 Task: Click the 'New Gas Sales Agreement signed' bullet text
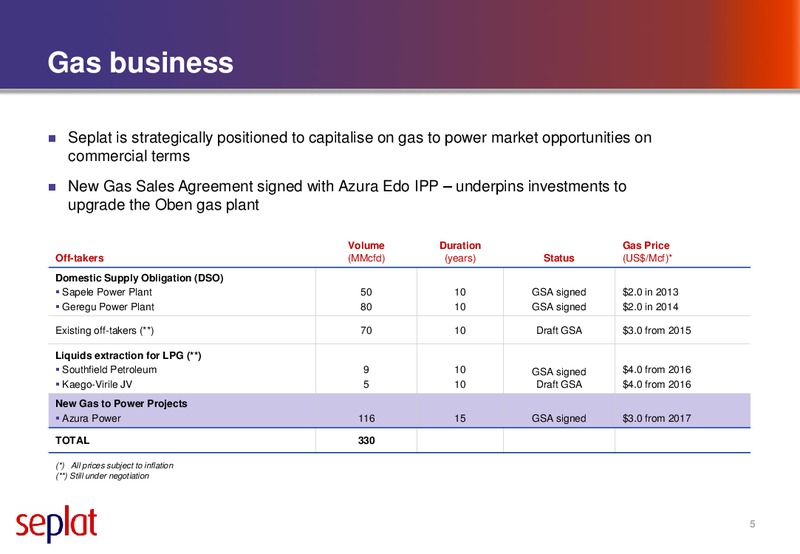point(347,195)
